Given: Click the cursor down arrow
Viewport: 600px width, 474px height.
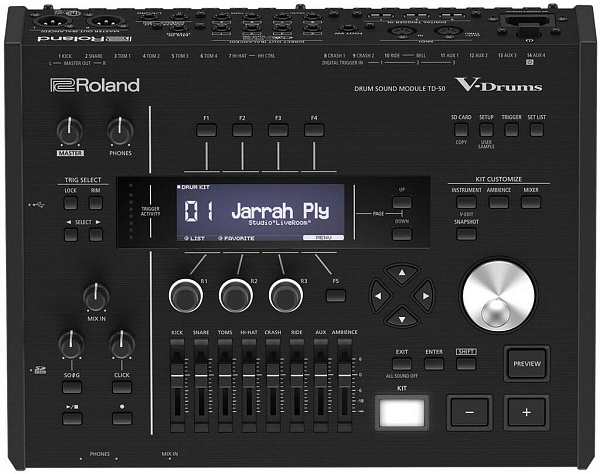Looking at the screenshot, I should pyautogui.click(x=402, y=318).
